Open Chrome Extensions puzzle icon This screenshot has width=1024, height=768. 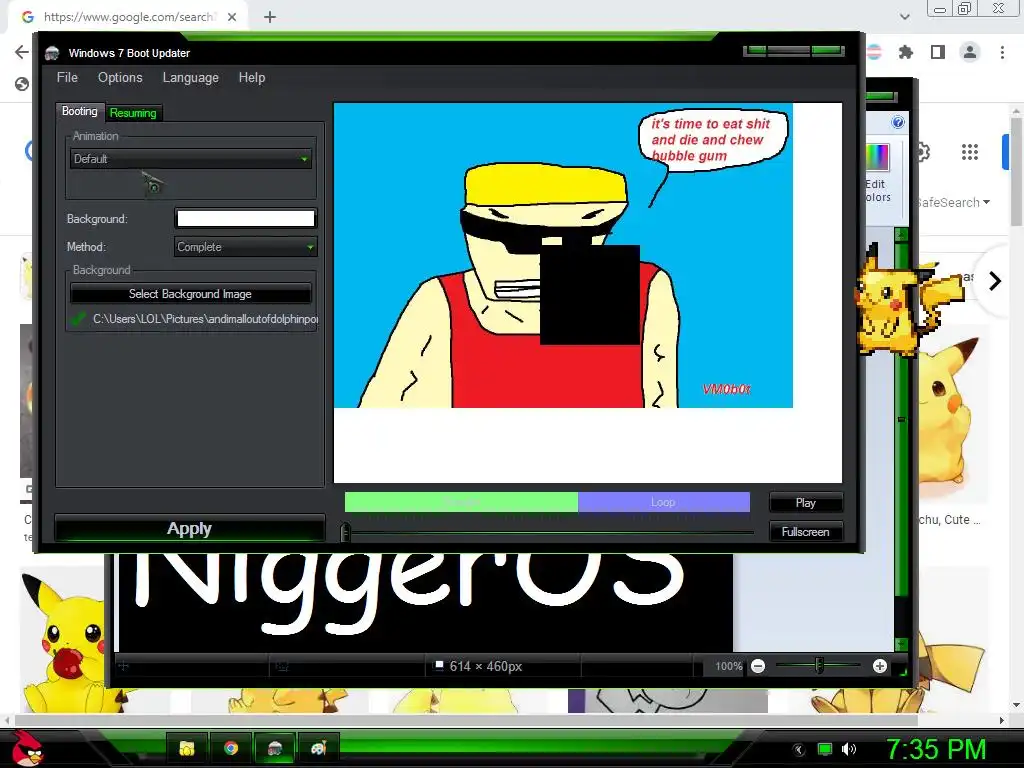906,52
